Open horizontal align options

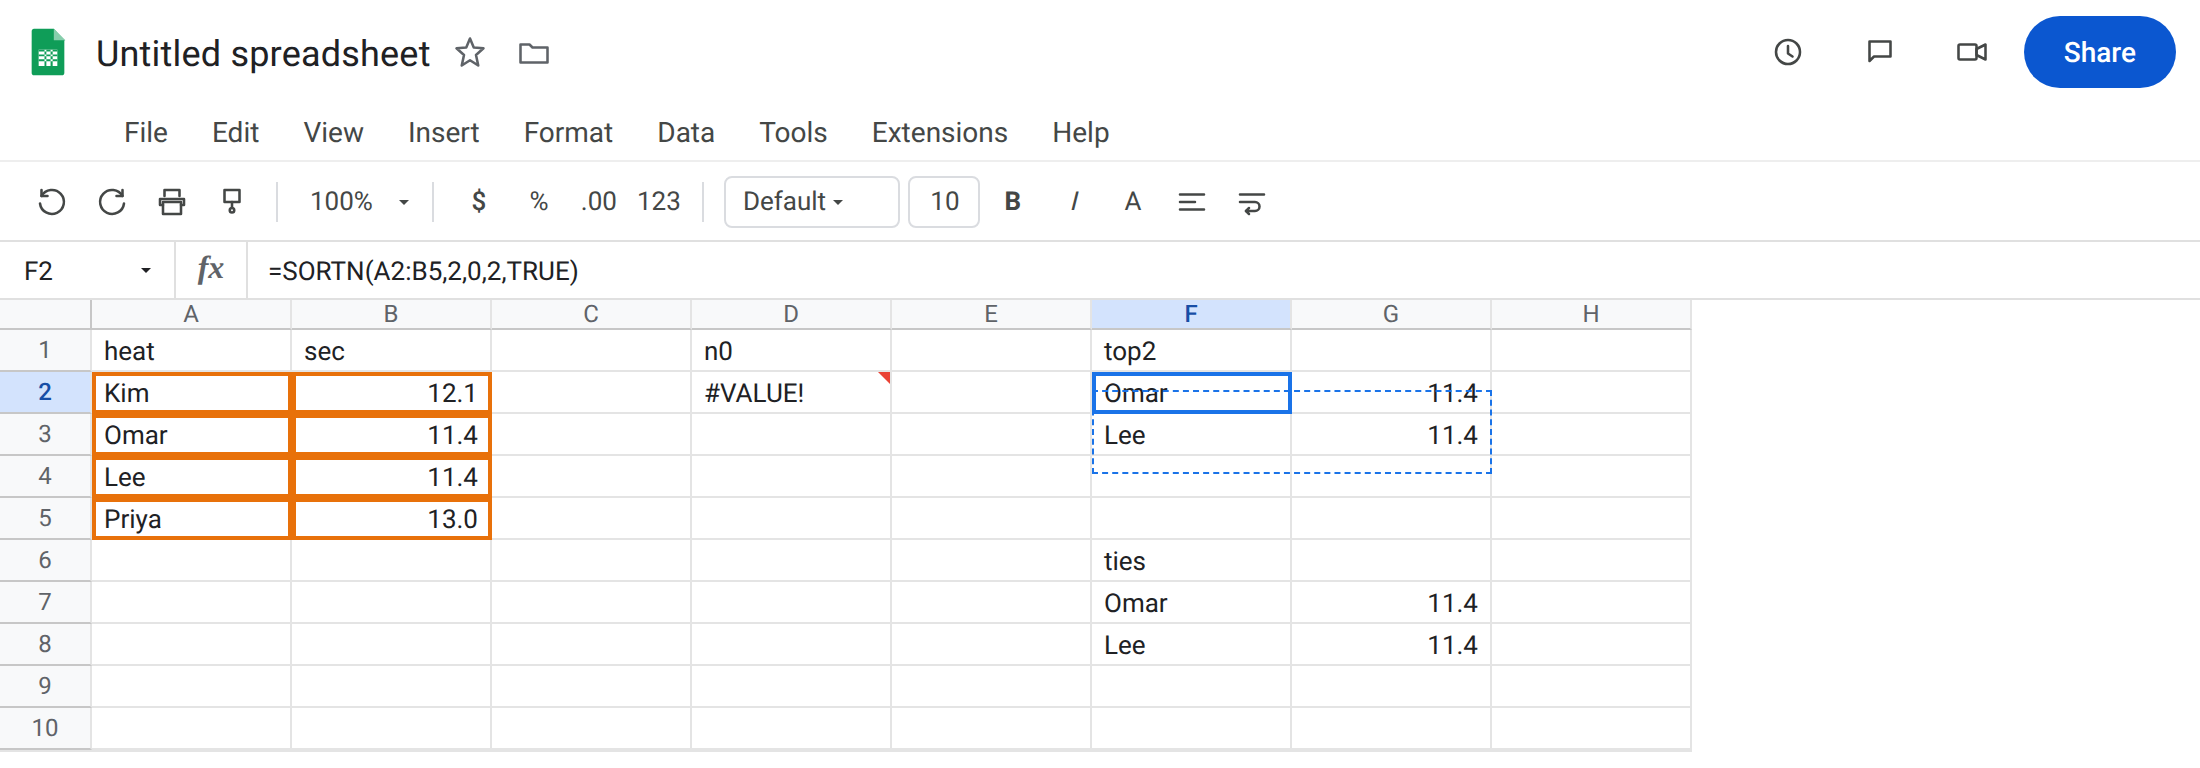pos(1192,202)
